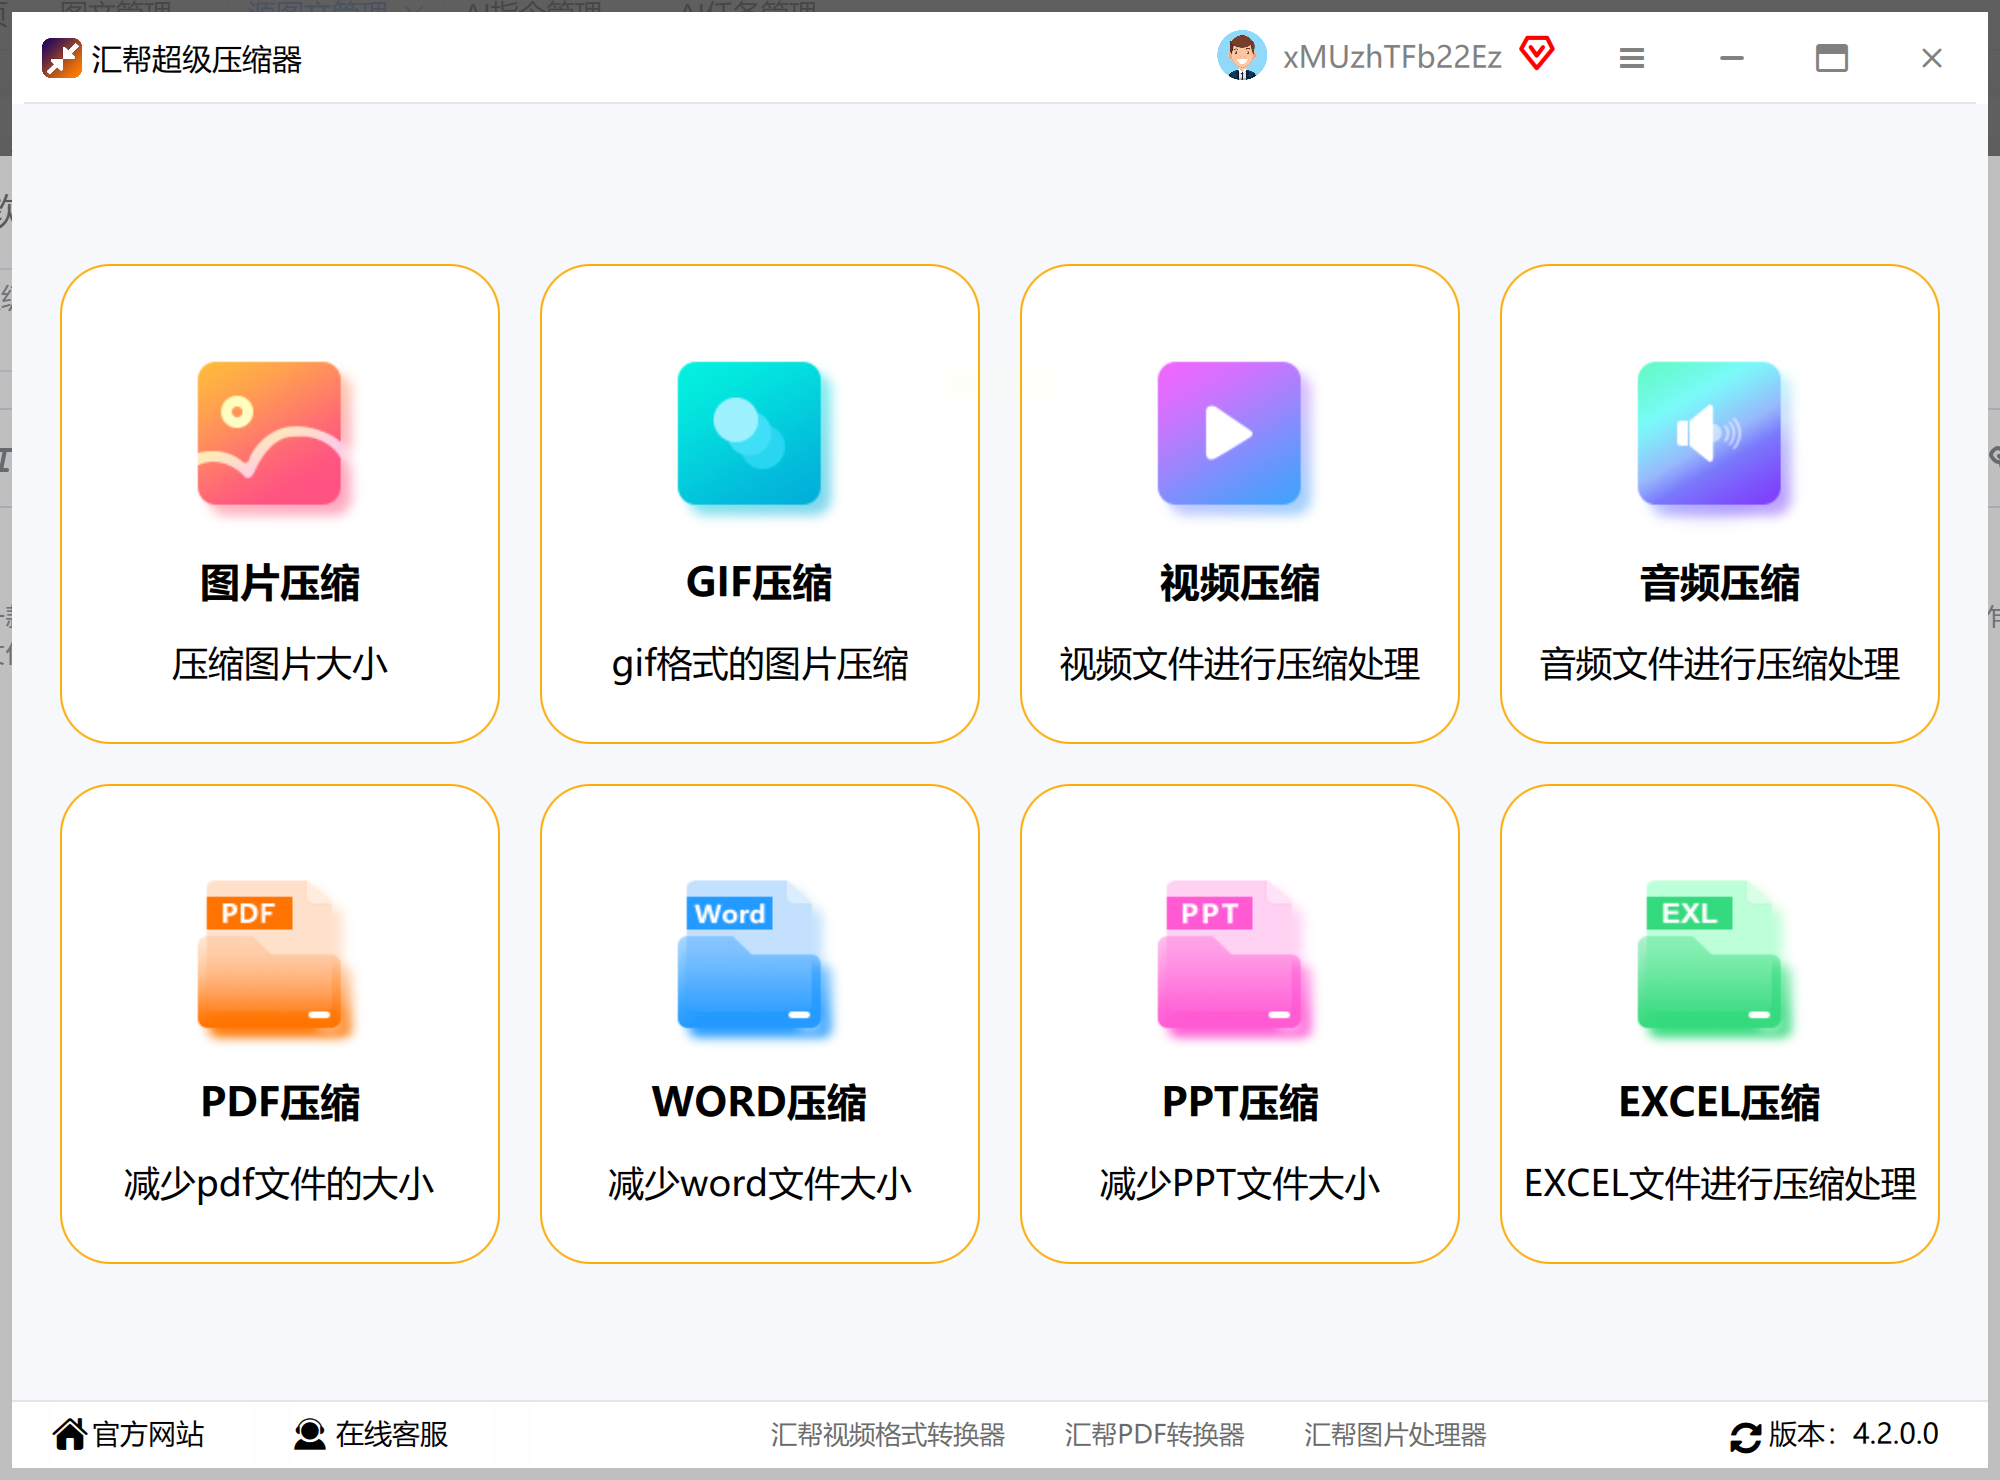Select the green EXL folder icon
The height and width of the screenshot is (1480, 2000).
coord(1709,955)
